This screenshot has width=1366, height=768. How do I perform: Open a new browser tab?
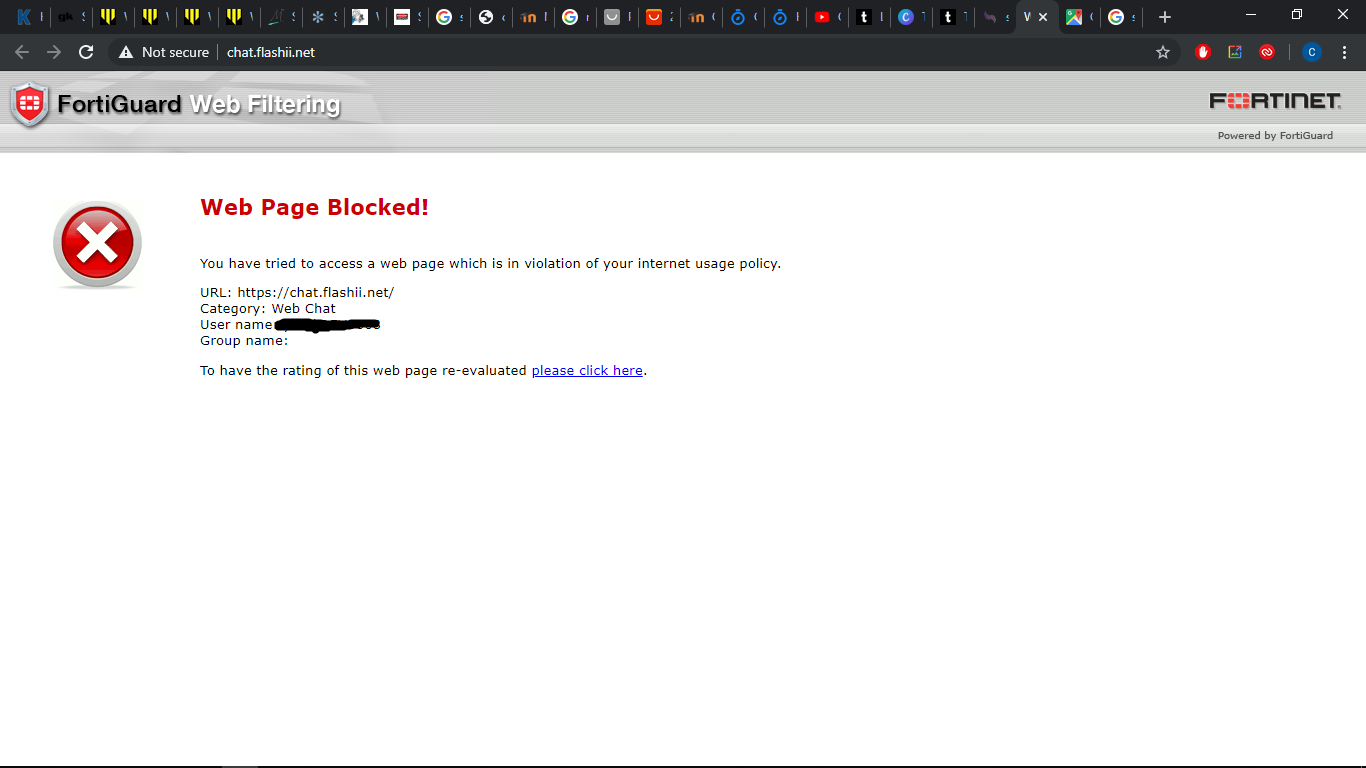click(1164, 17)
